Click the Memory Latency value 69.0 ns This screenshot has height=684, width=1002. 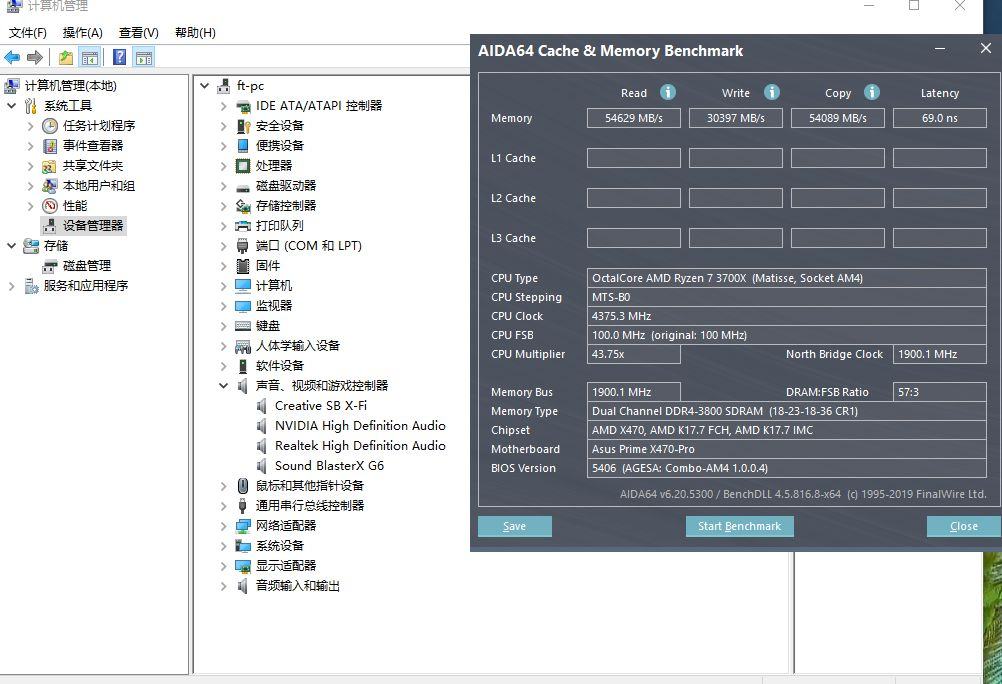tap(939, 118)
